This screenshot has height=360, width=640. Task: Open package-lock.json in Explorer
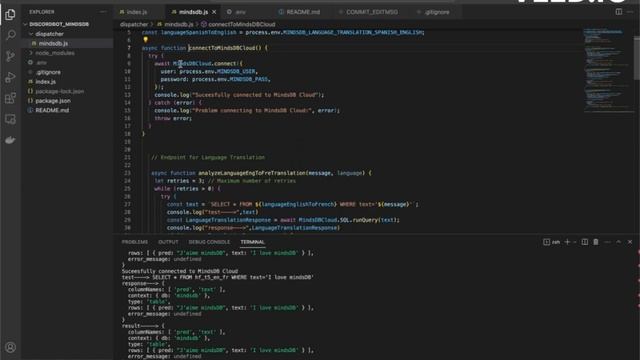[59, 91]
